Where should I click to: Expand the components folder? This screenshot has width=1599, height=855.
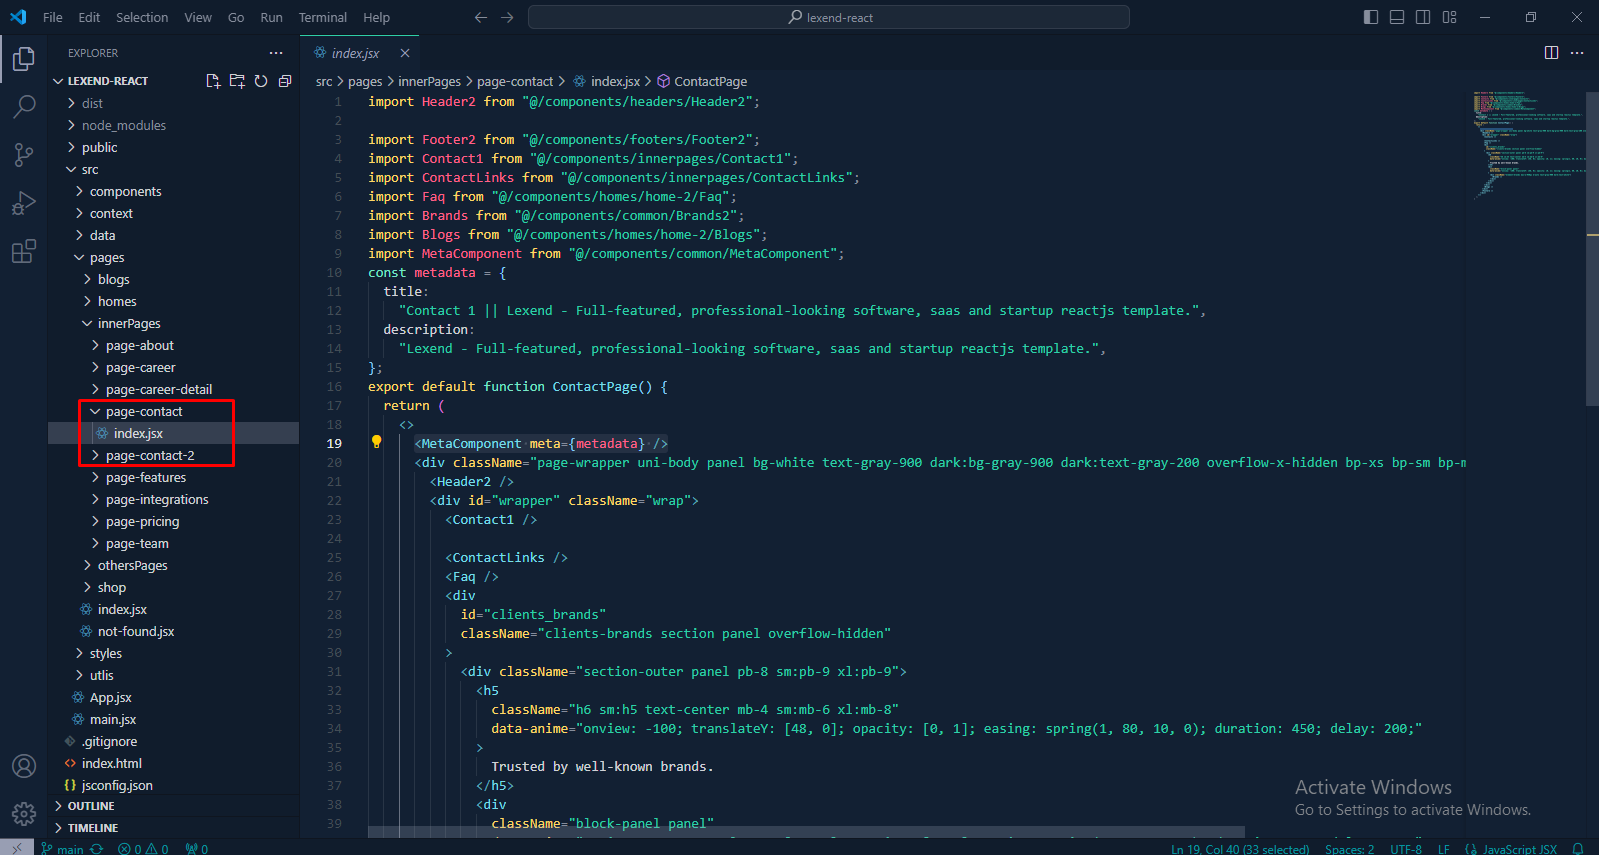pos(125,191)
